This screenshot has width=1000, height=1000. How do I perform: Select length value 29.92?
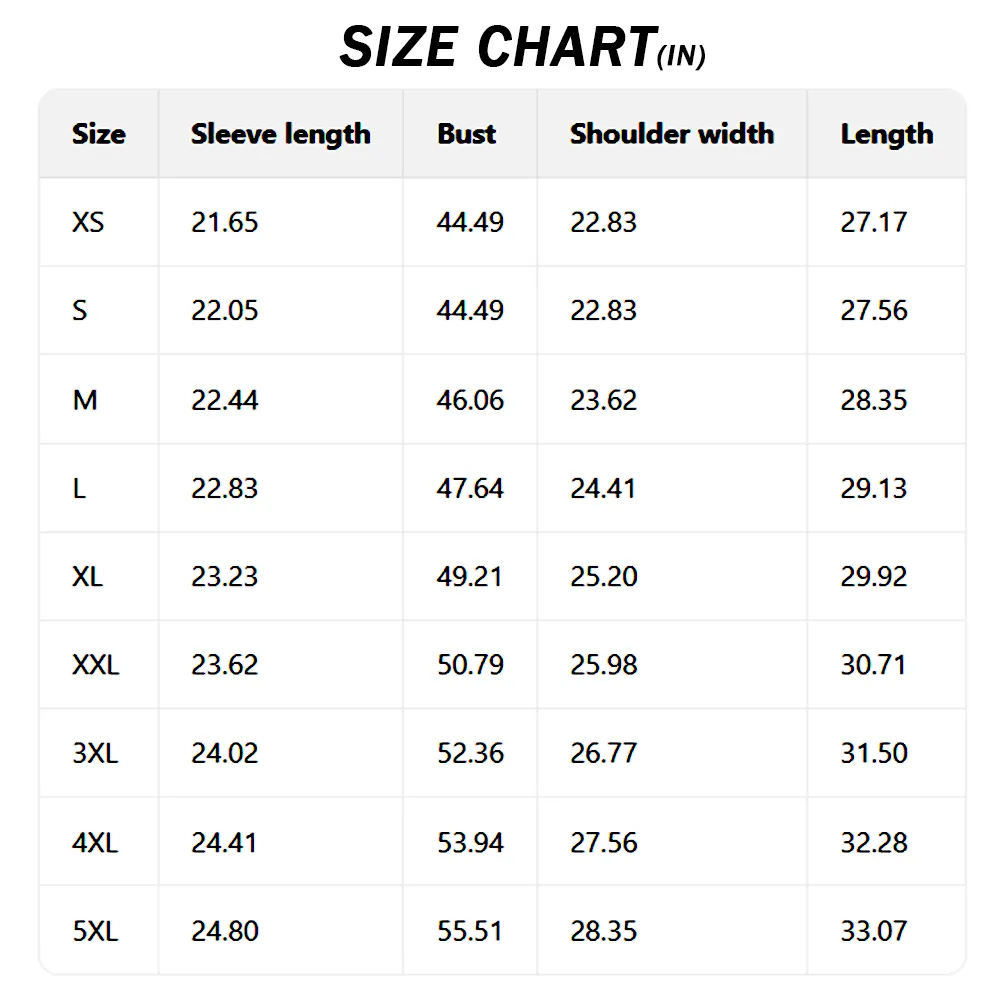tap(874, 577)
